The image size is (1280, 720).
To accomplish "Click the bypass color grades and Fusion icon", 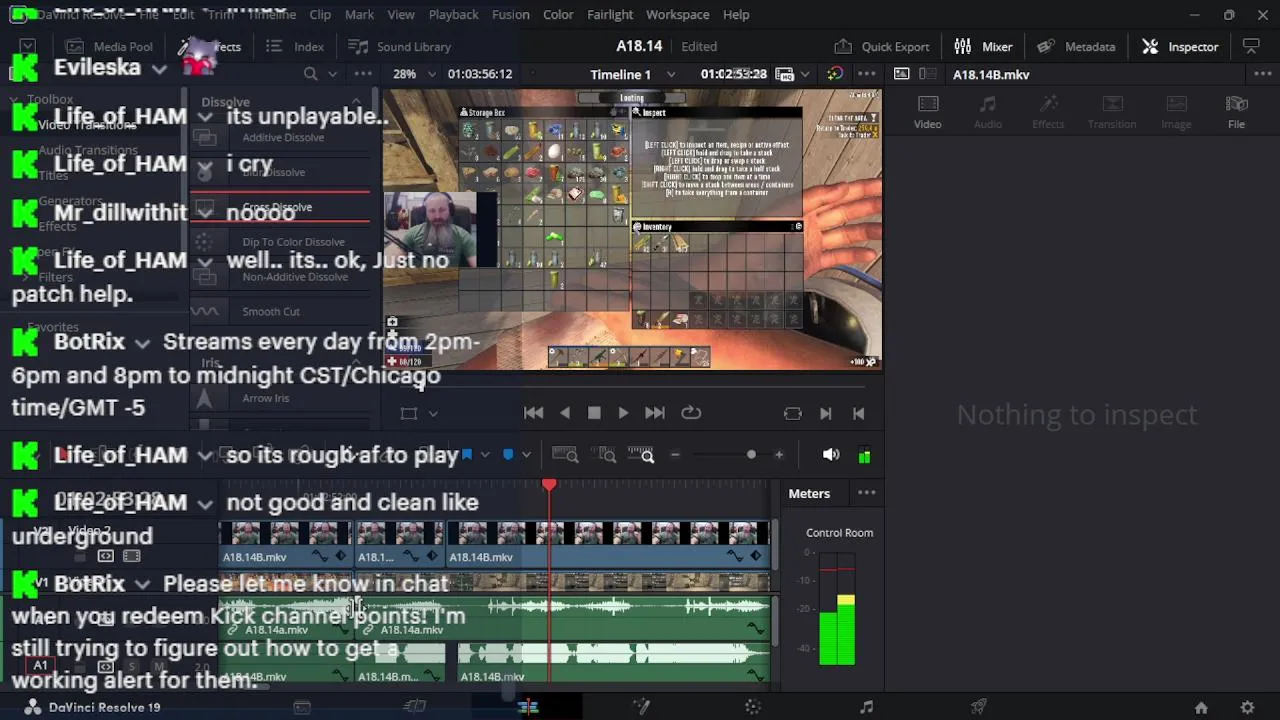I will [835, 74].
